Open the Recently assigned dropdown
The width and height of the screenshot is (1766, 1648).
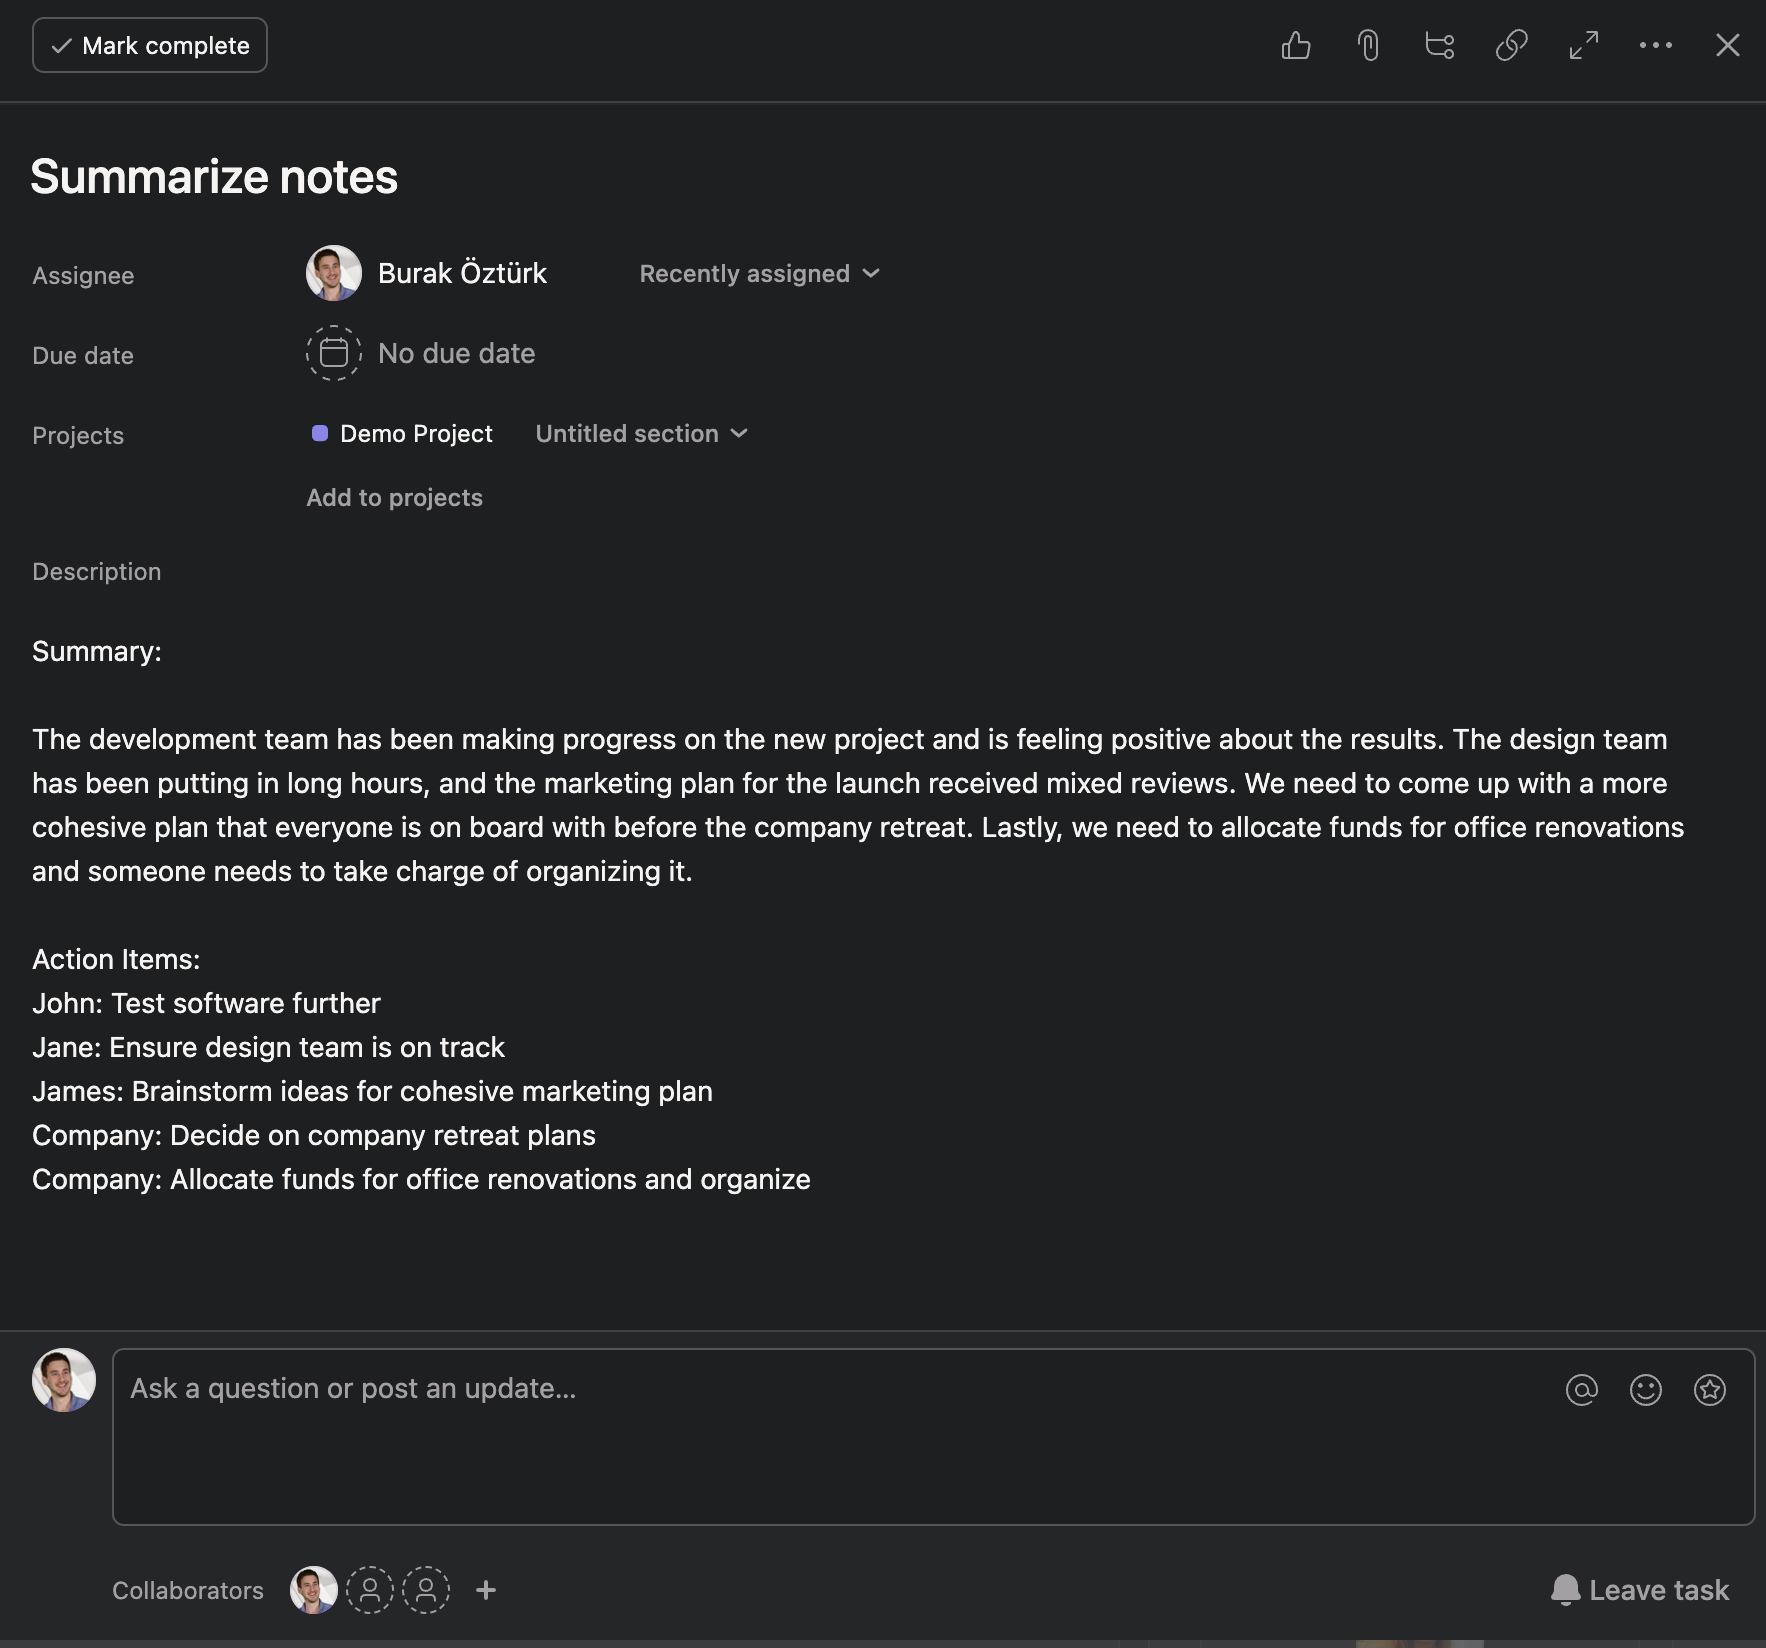click(x=759, y=273)
